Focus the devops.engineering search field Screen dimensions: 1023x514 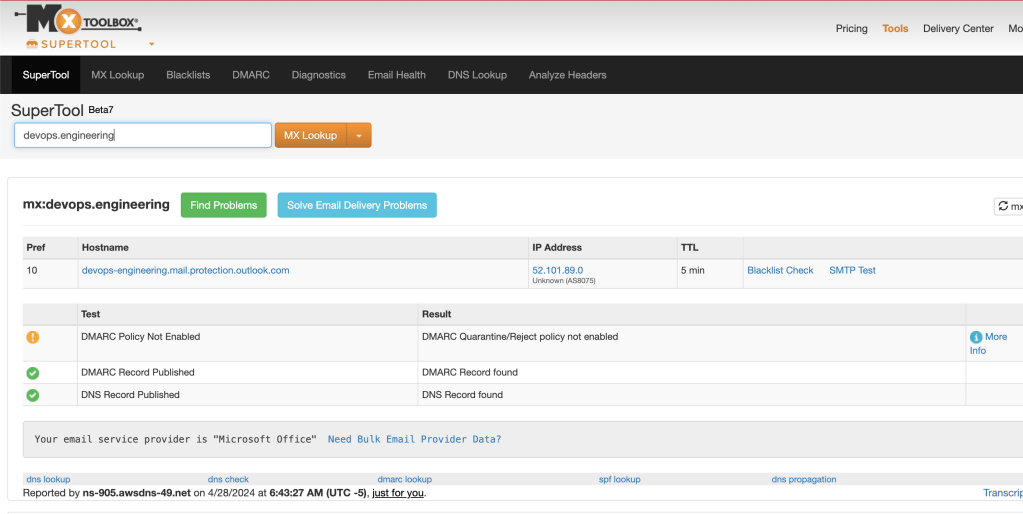pyautogui.click(x=143, y=136)
